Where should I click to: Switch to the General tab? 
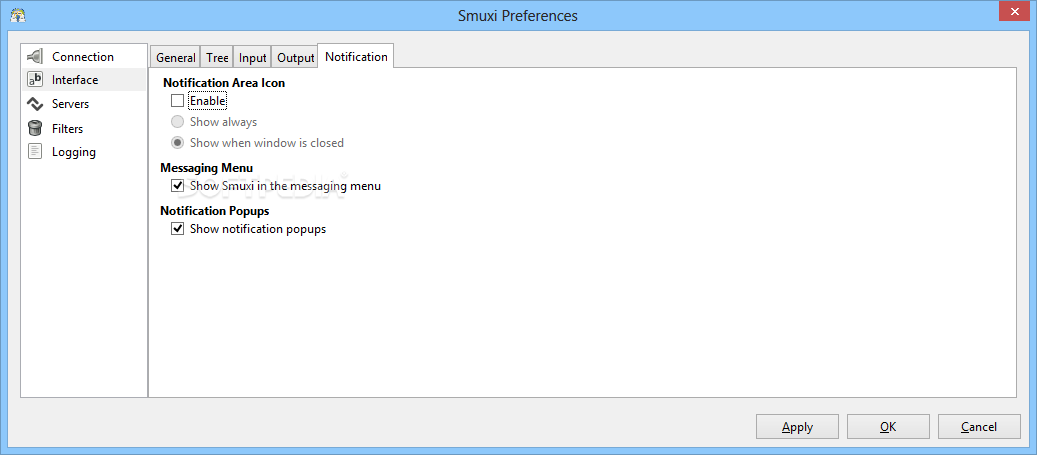(175, 58)
